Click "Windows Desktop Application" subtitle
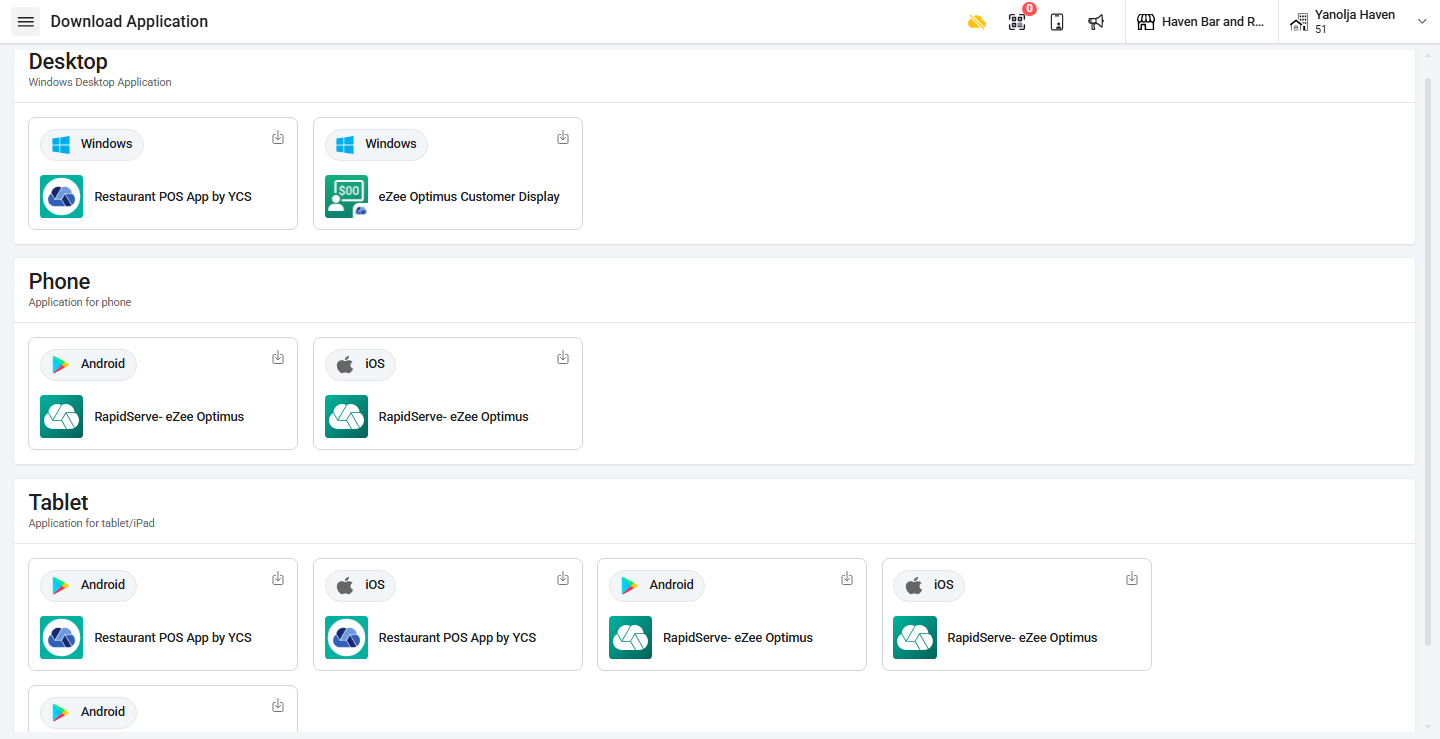This screenshot has height=739, width=1440. [100, 83]
